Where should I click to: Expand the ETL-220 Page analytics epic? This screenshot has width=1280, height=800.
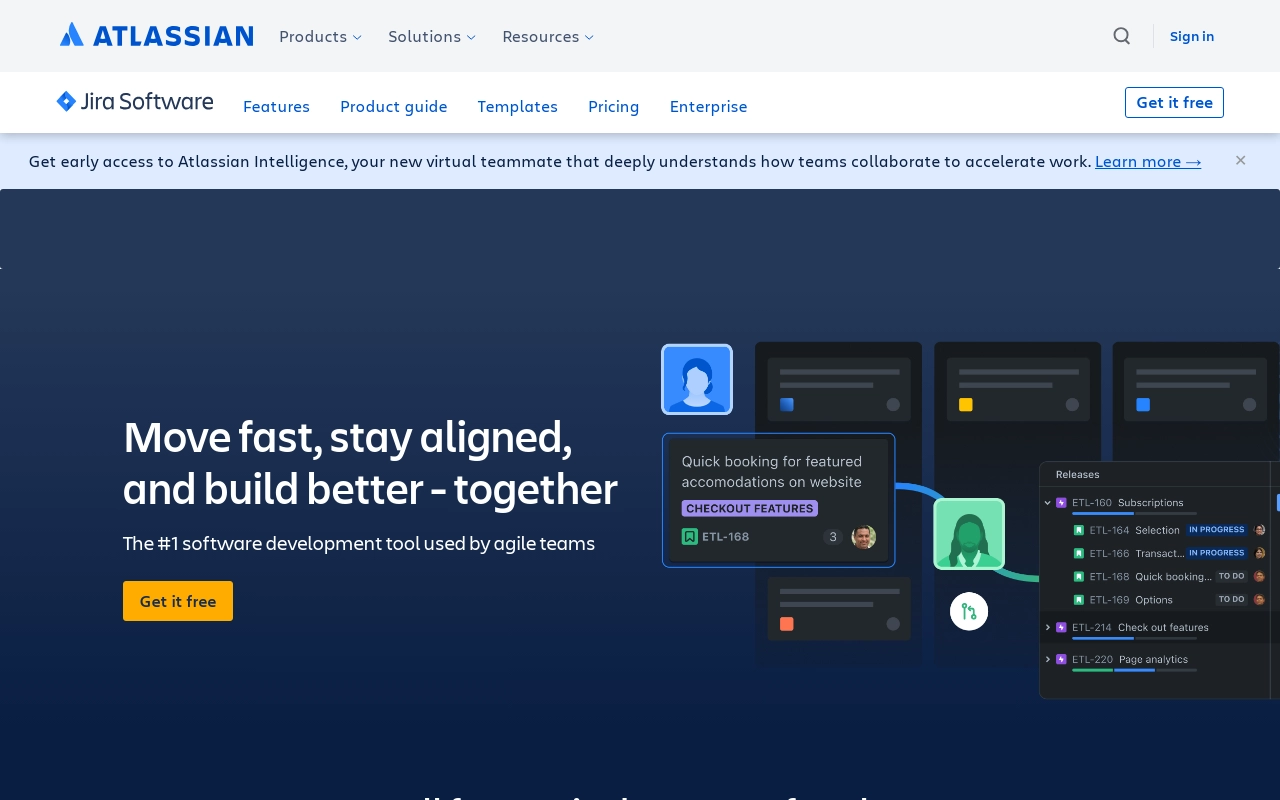pos(1048,660)
